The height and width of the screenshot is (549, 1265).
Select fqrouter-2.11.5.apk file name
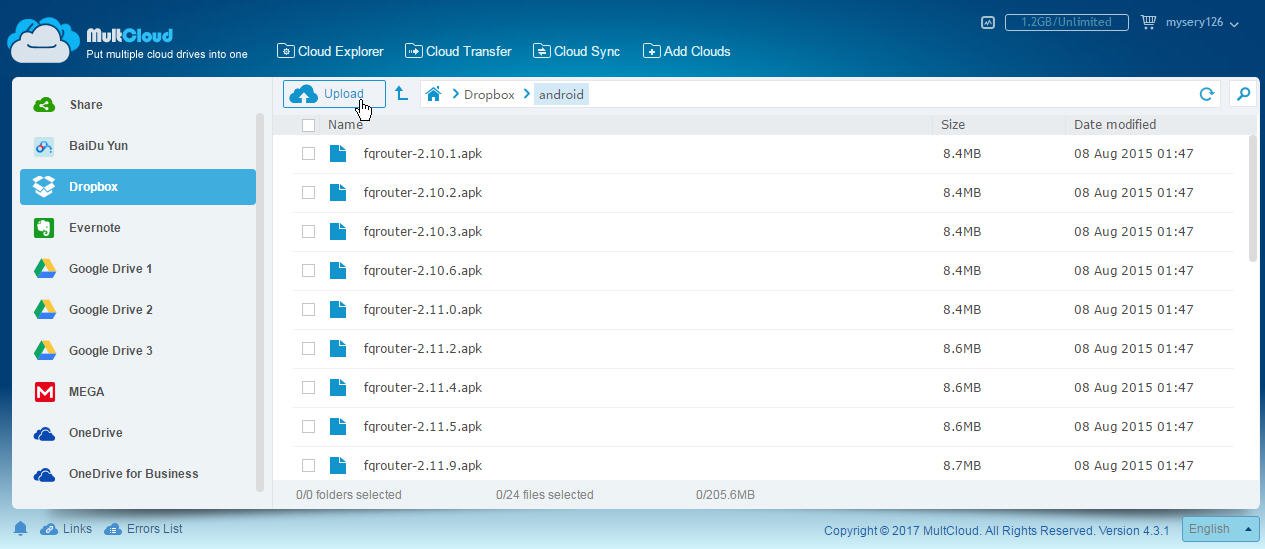(423, 426)
